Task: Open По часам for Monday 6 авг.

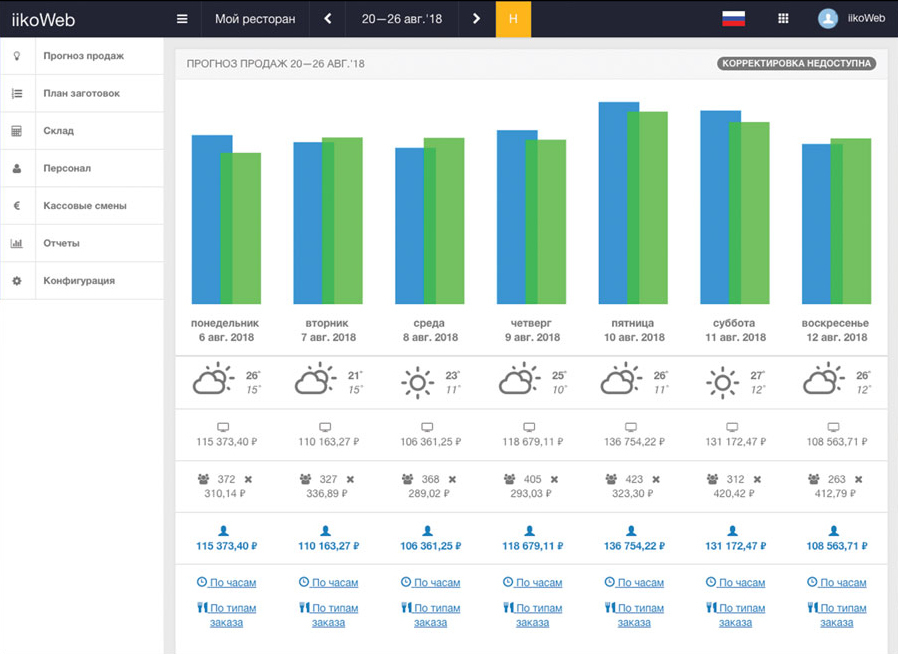Action: coord(226,582)
